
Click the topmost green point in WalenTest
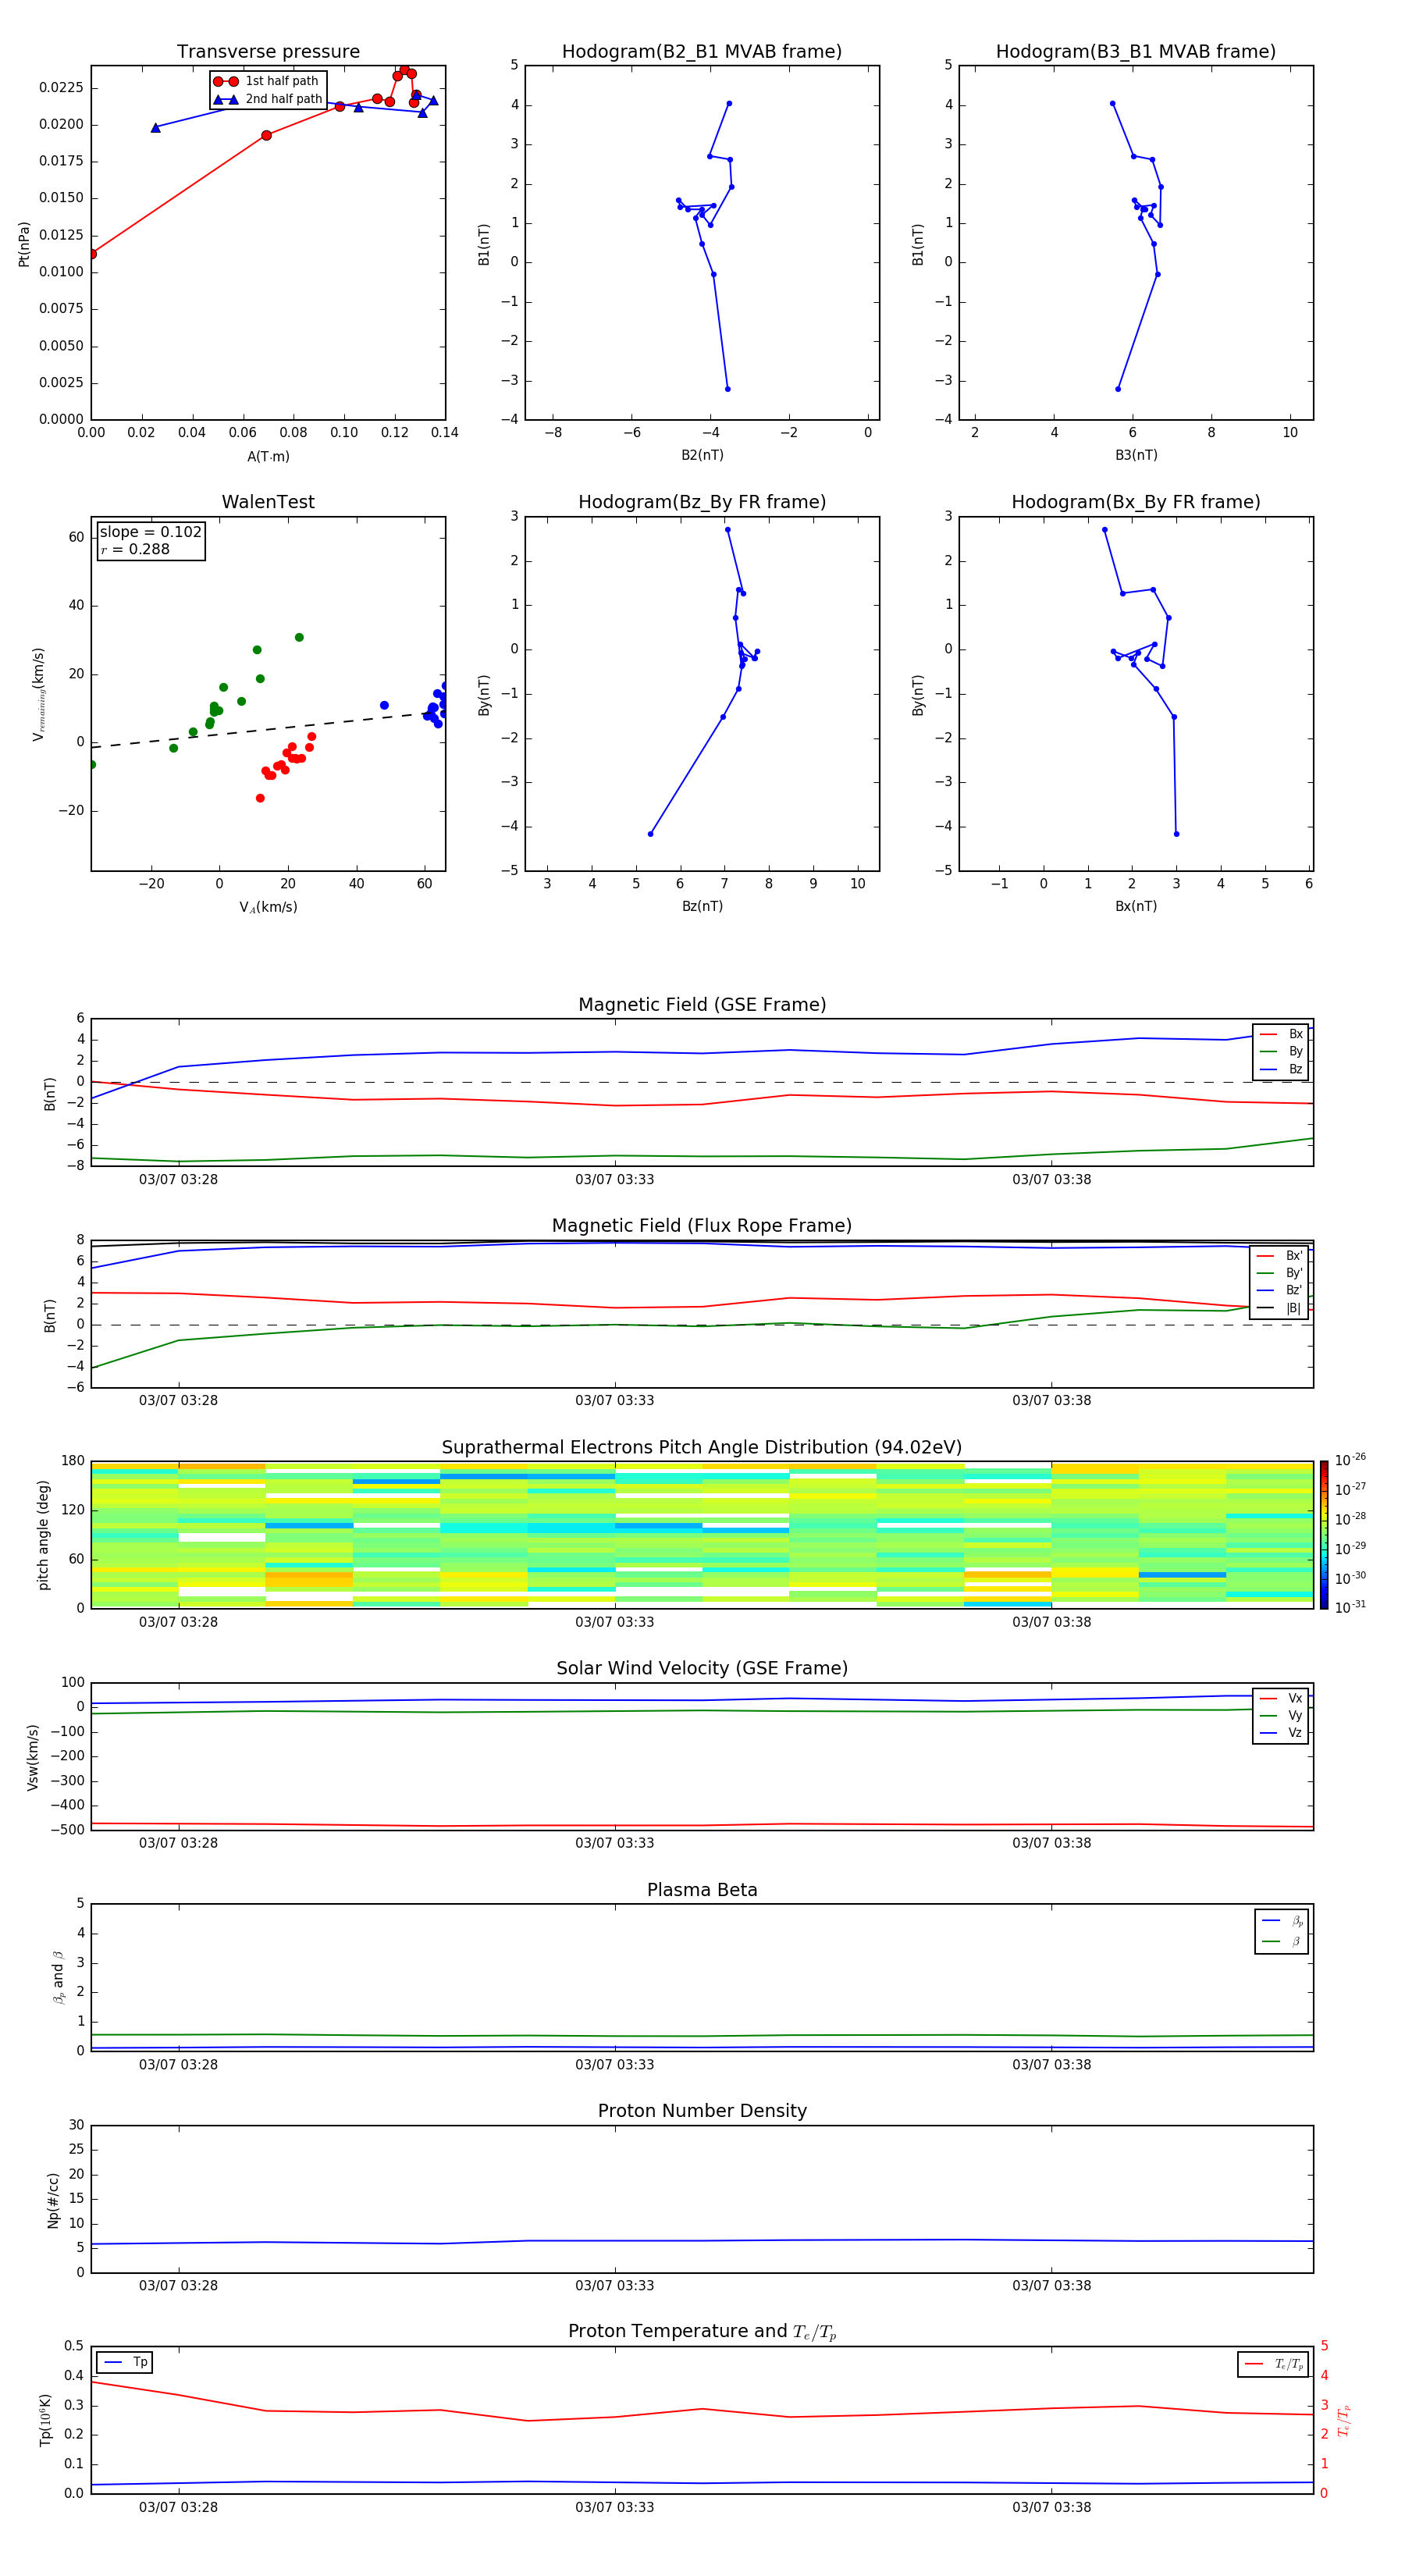[x=299, y=638]
